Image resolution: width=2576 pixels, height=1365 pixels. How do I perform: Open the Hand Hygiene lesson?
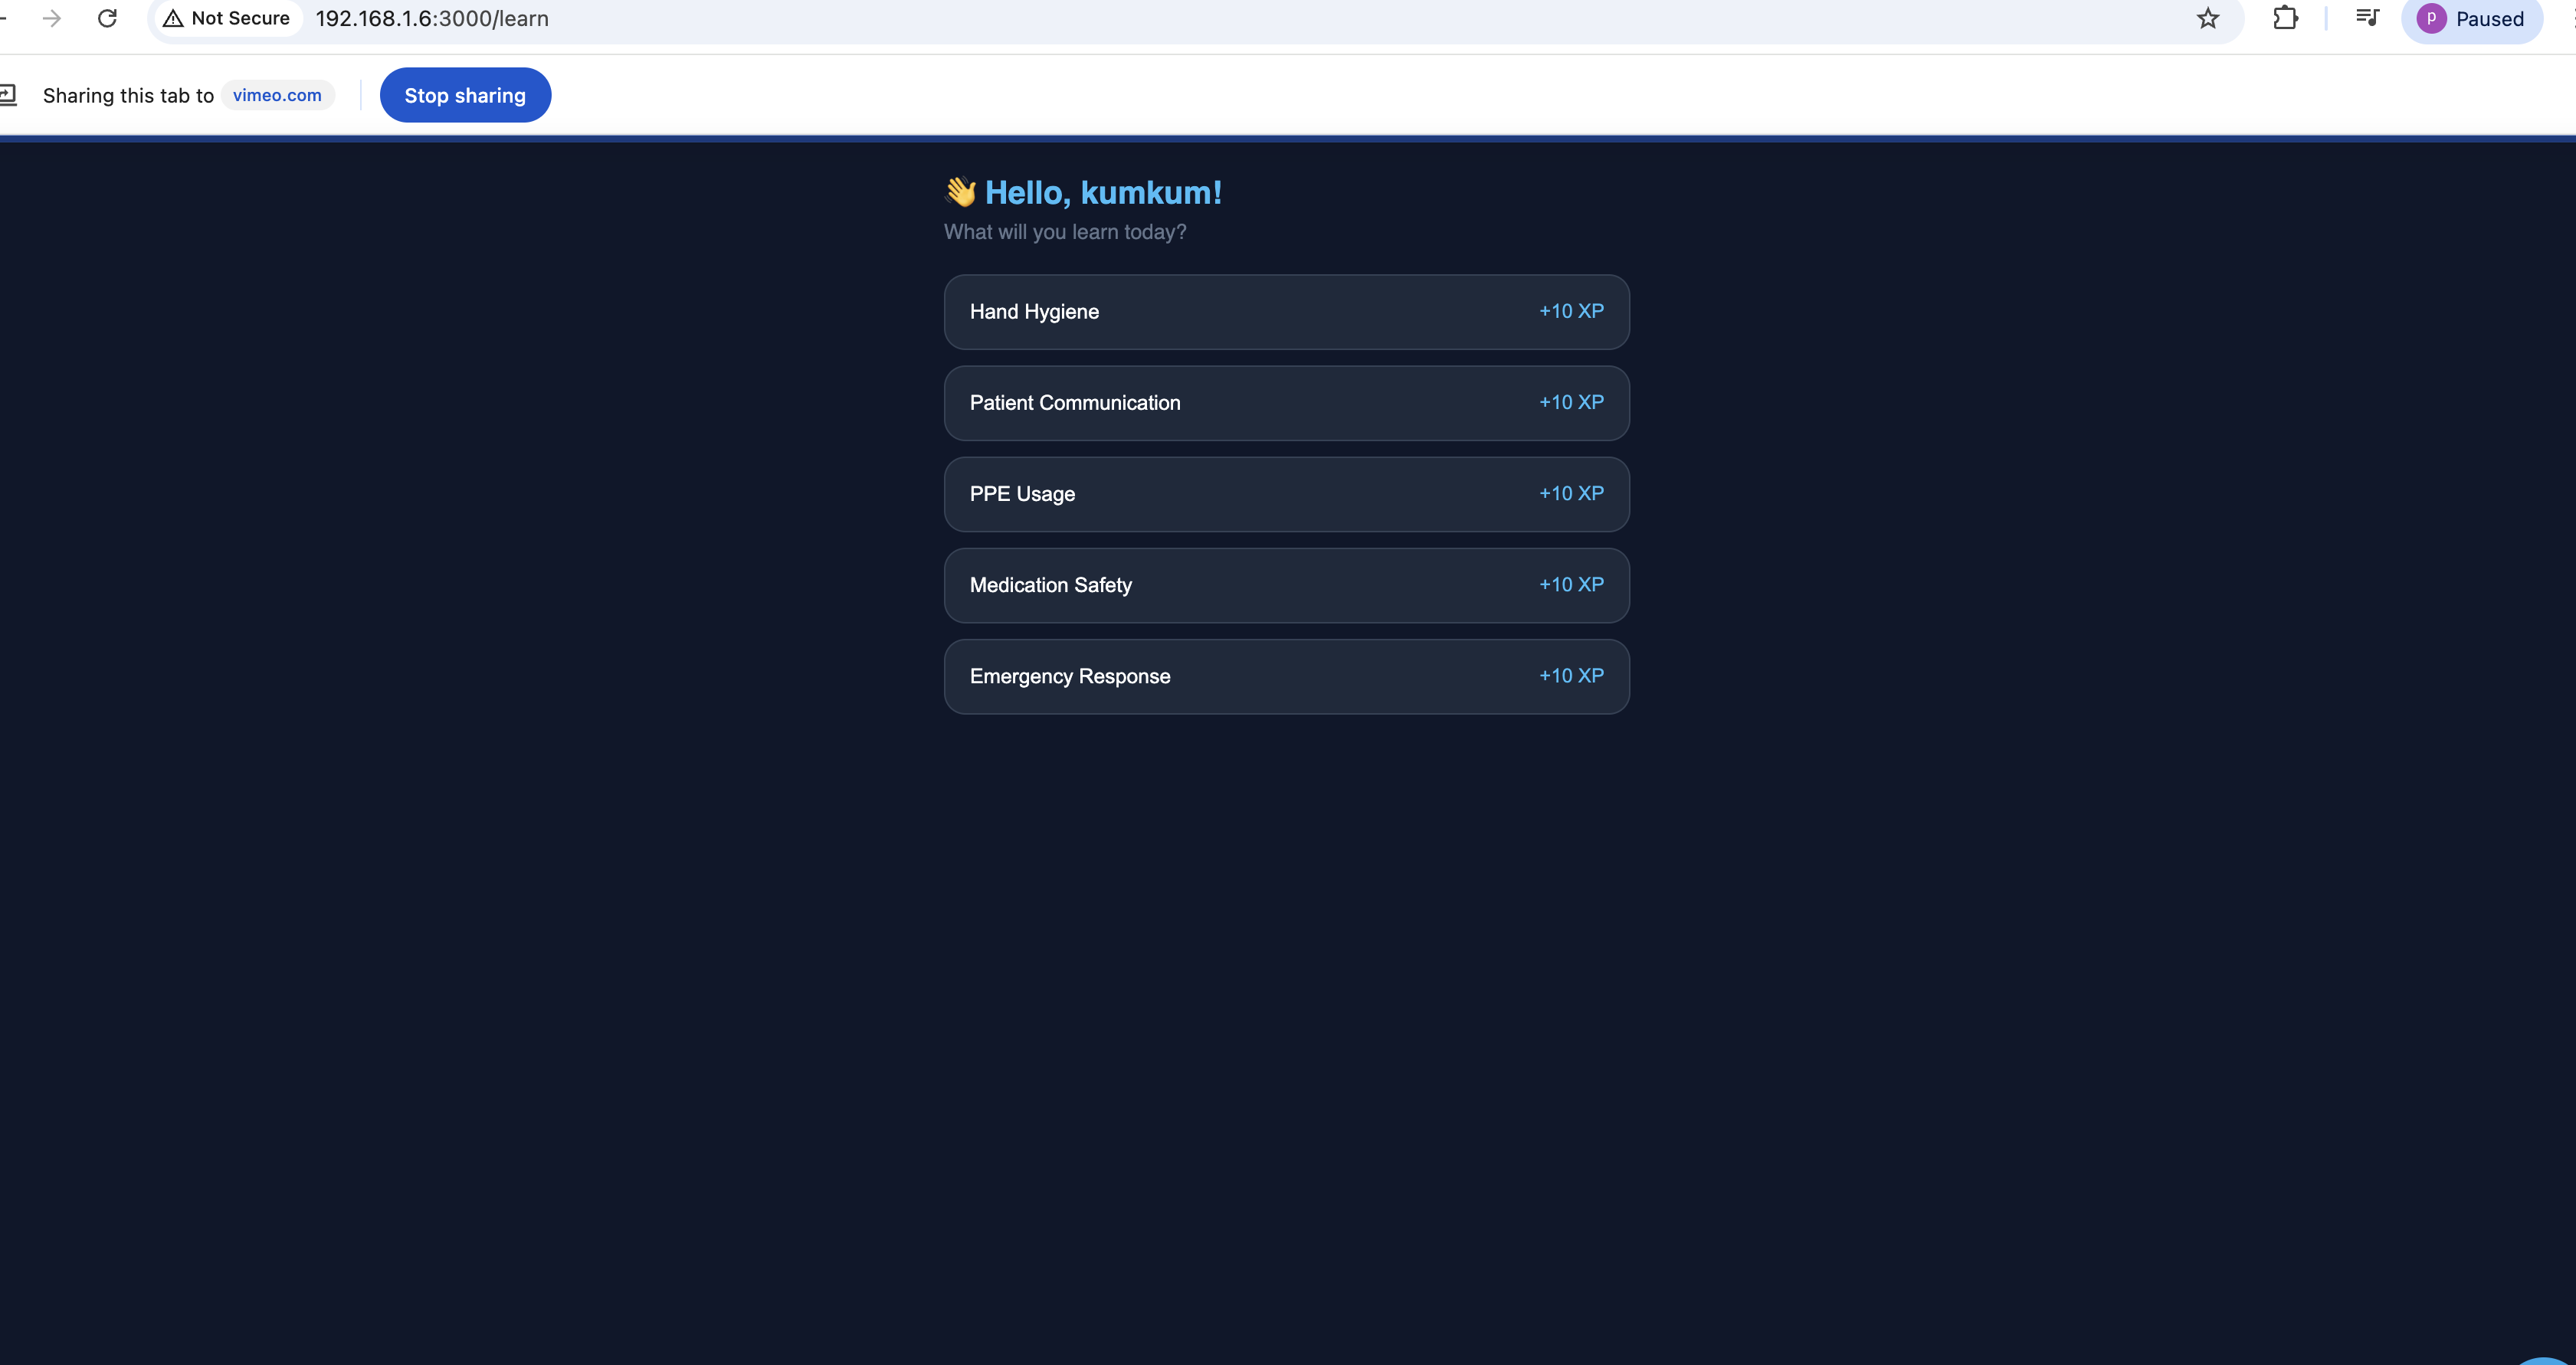pyautogui.click(x=1034, y=312)
